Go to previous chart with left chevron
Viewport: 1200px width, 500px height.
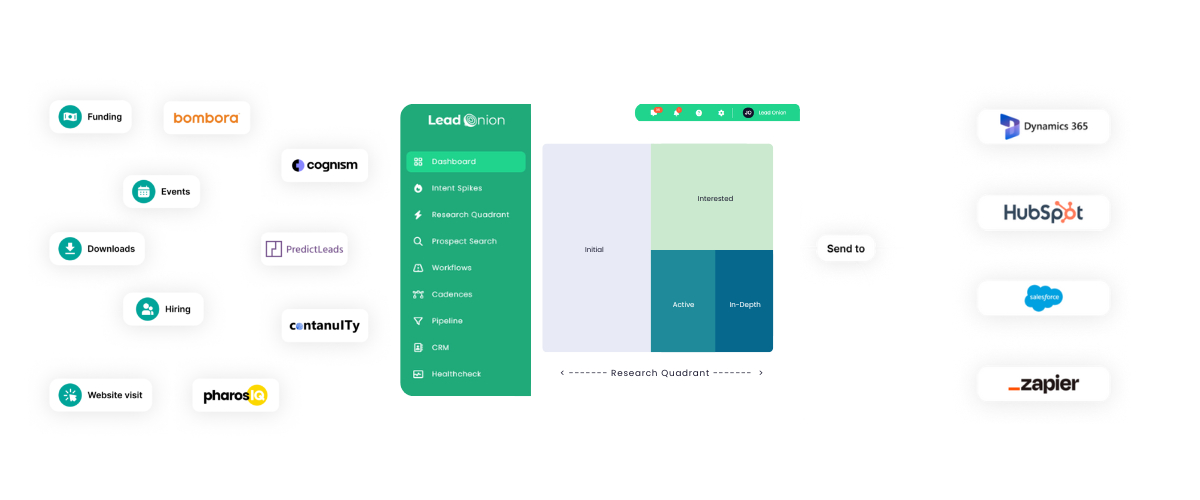[562, 373]
